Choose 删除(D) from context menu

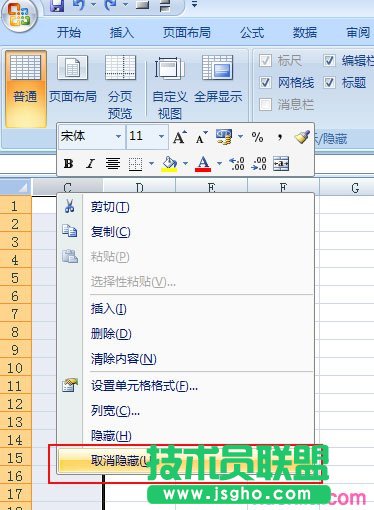[185, 334]
